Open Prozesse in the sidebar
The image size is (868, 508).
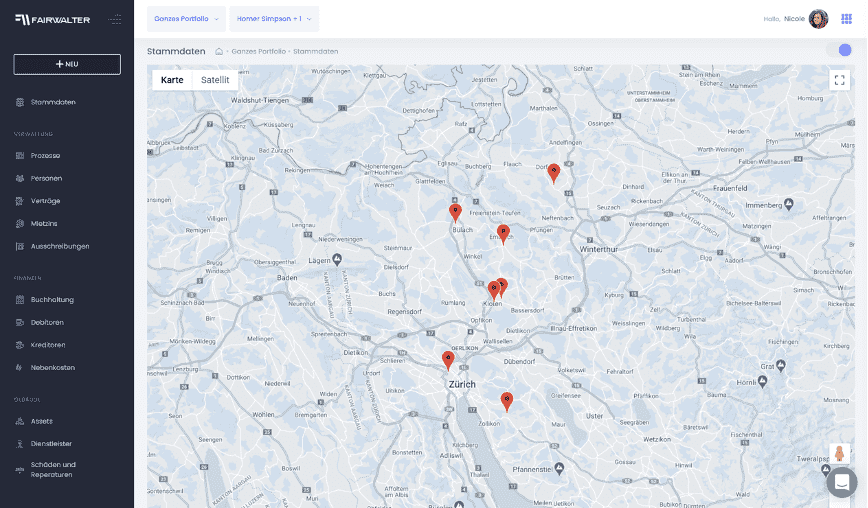[x=45, y=156]
